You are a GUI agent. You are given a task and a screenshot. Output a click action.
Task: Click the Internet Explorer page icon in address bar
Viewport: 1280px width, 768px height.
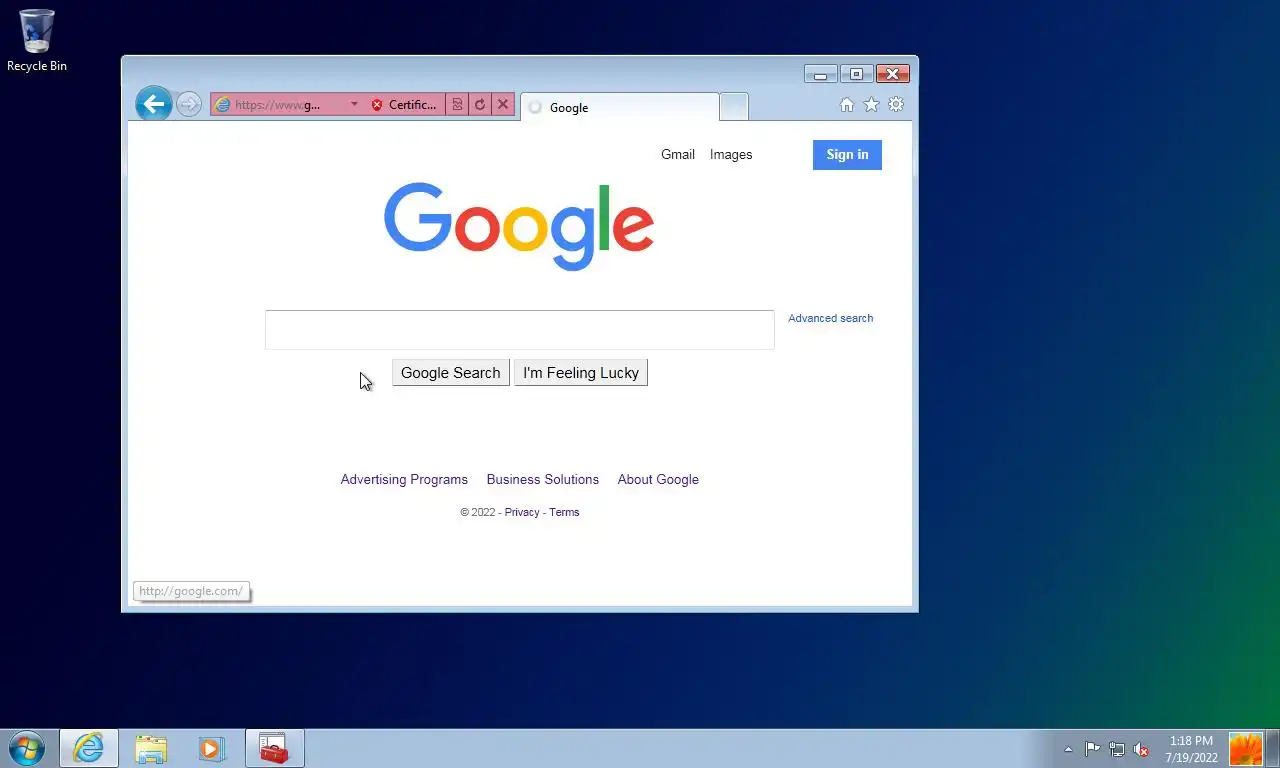222,105
